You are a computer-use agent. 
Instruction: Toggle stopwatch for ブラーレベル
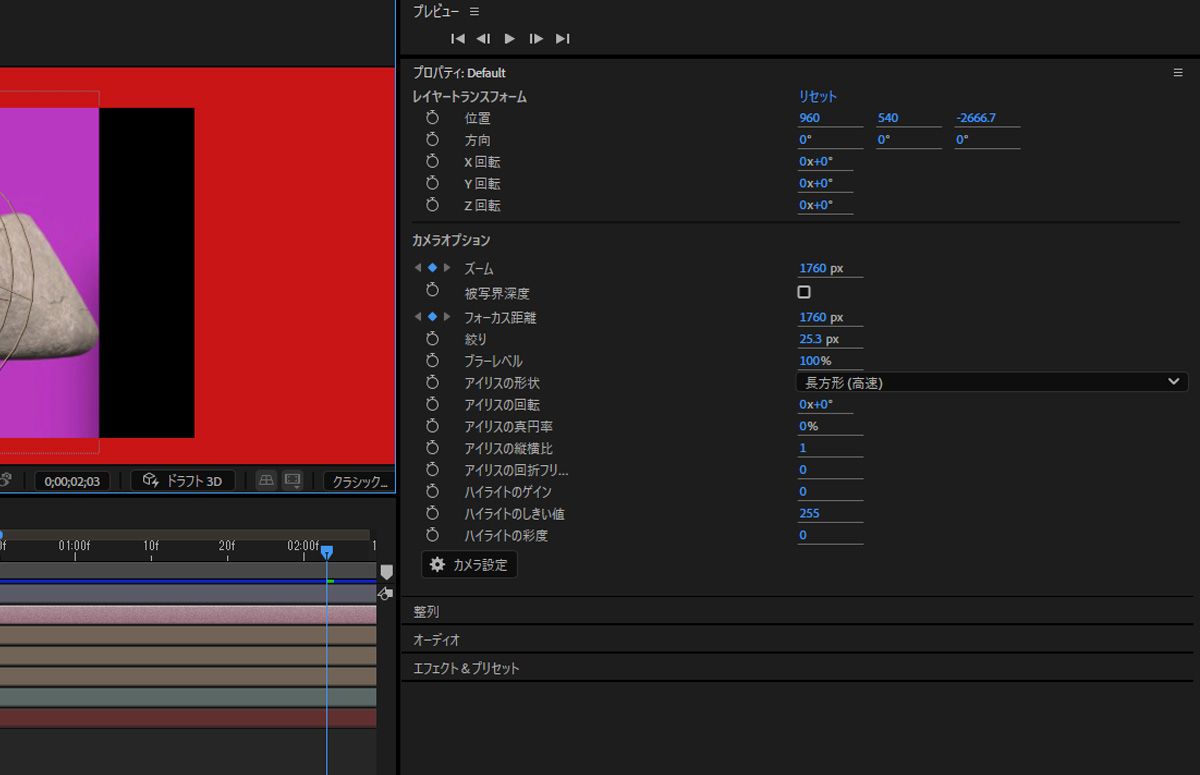point(432,361)
